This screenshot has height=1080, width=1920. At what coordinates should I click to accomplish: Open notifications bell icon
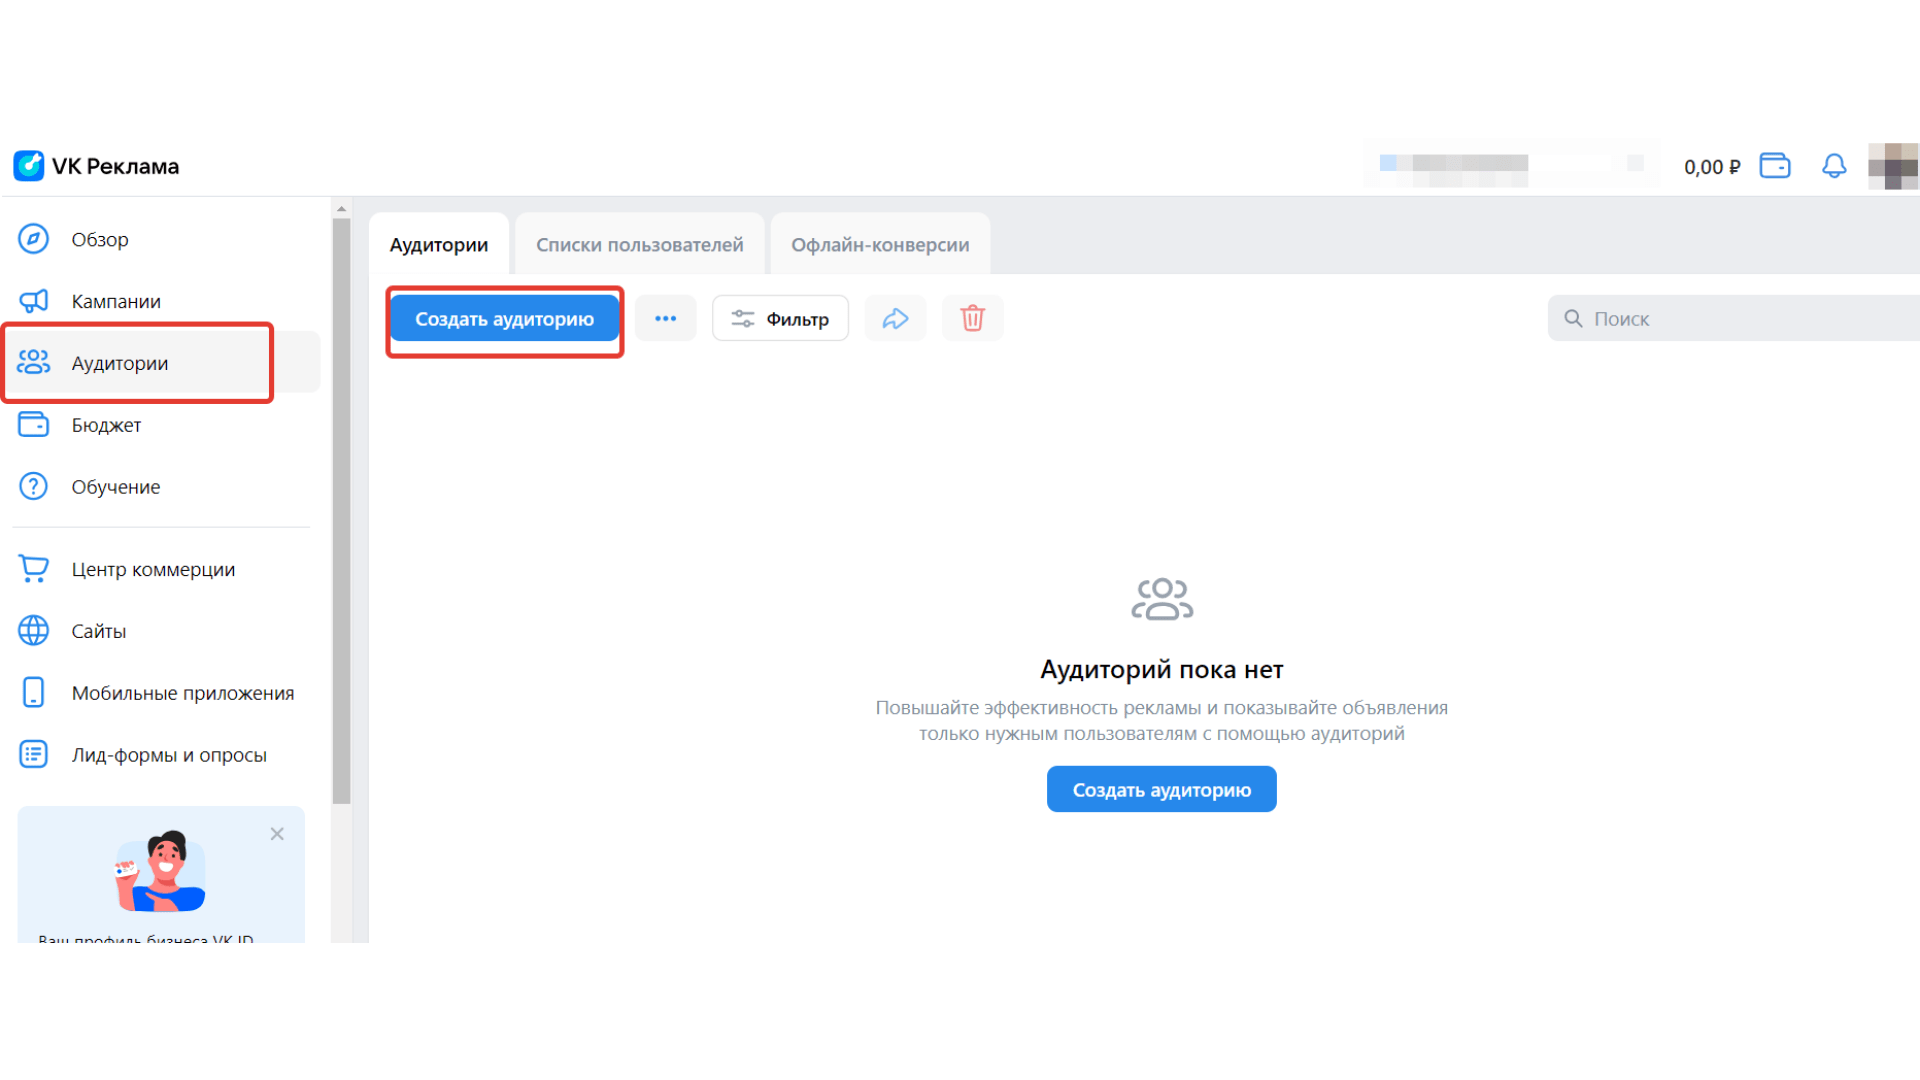[1833, 166]
